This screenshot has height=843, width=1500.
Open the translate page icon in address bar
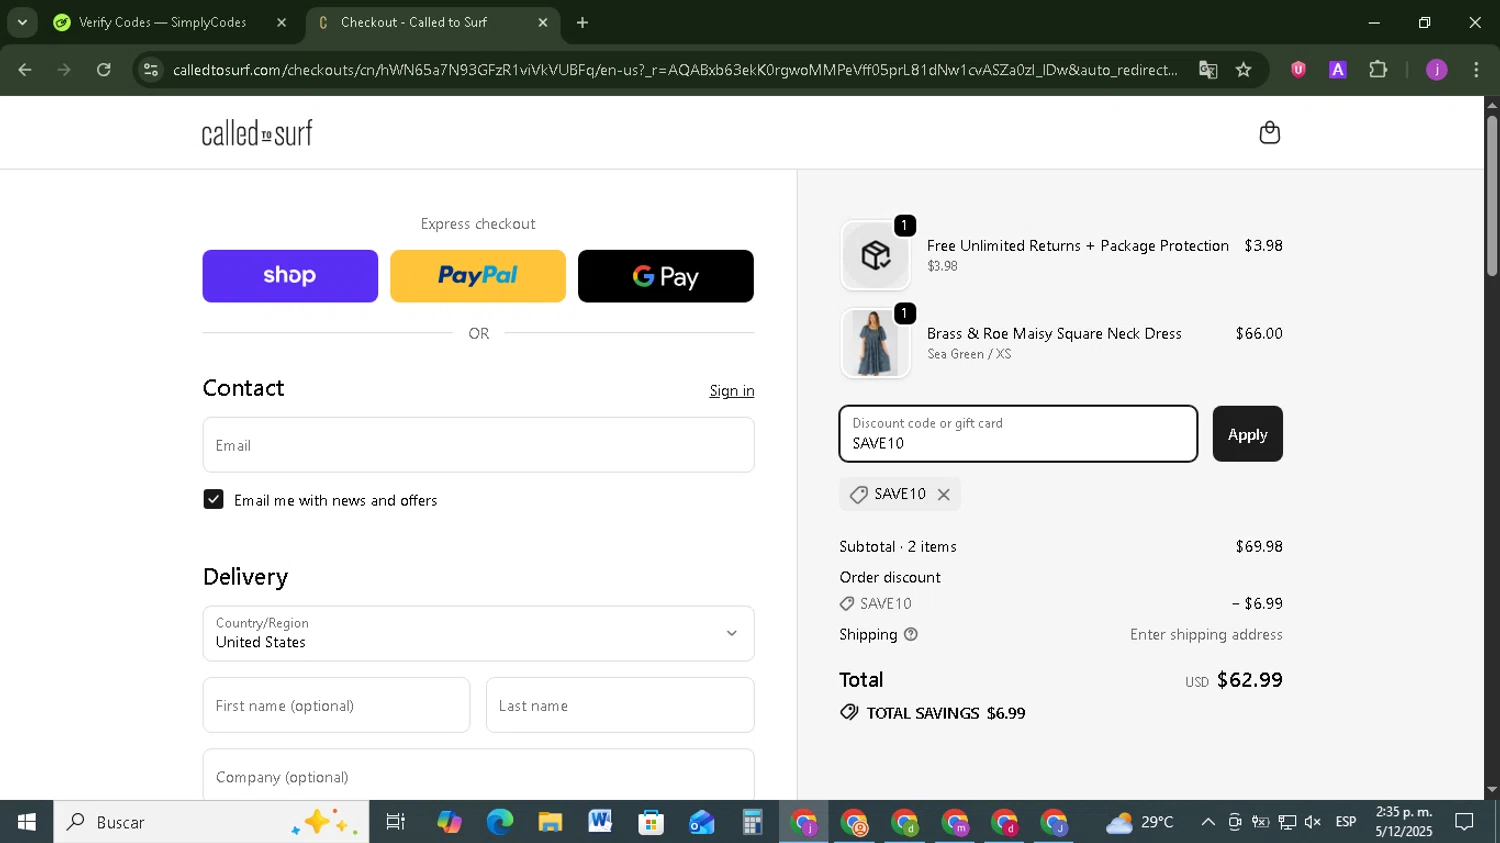[1208, 70]
